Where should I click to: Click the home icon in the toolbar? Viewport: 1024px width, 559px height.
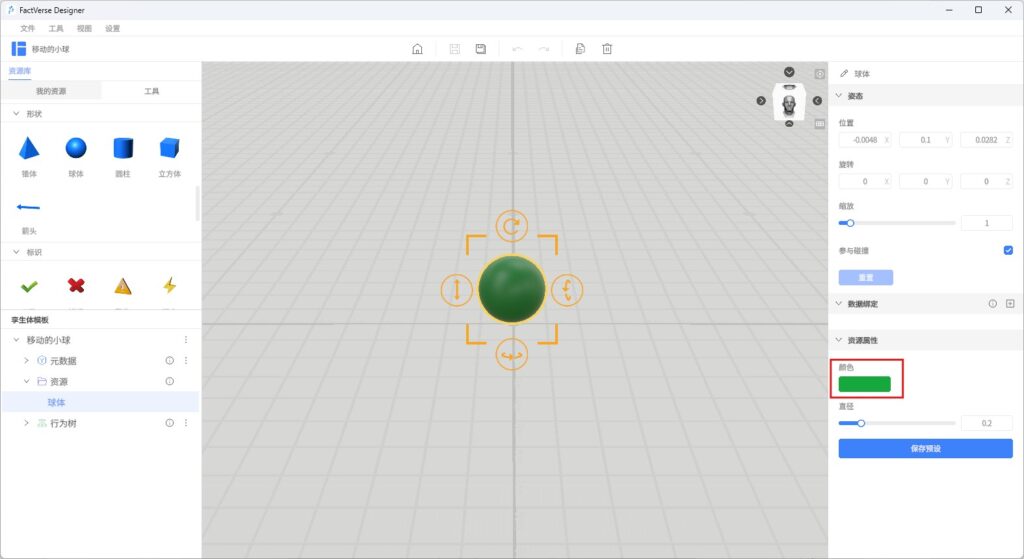tap(417, 49)
